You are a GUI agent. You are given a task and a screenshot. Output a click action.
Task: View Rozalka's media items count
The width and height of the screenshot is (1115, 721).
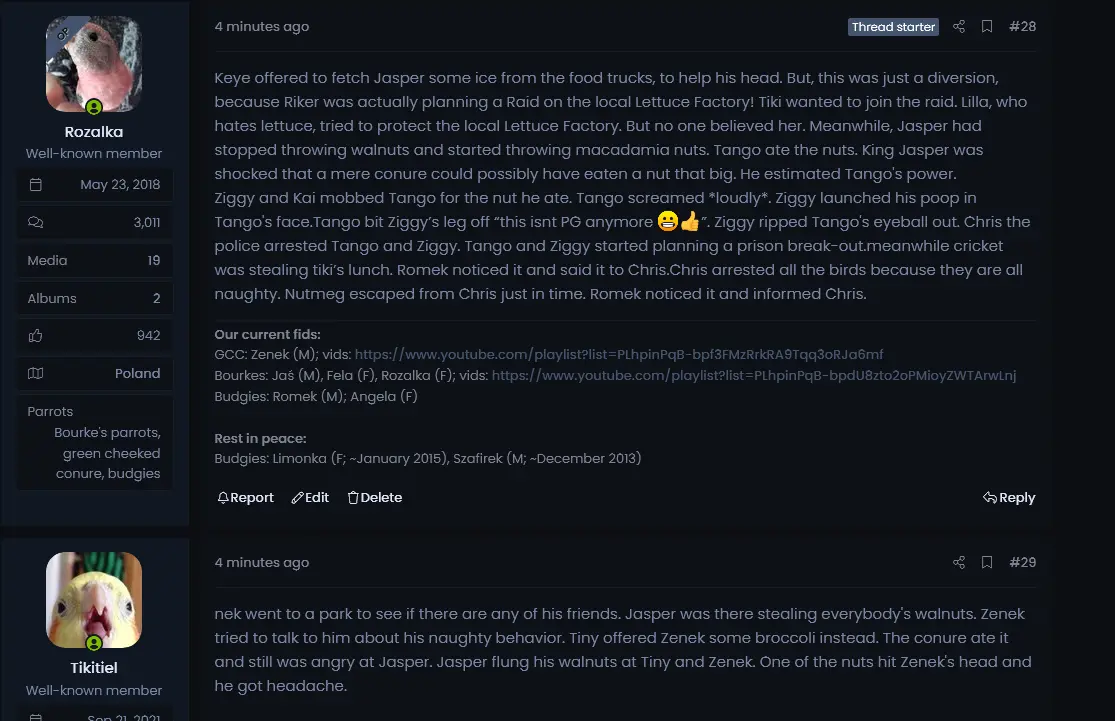tap(153, 260)
